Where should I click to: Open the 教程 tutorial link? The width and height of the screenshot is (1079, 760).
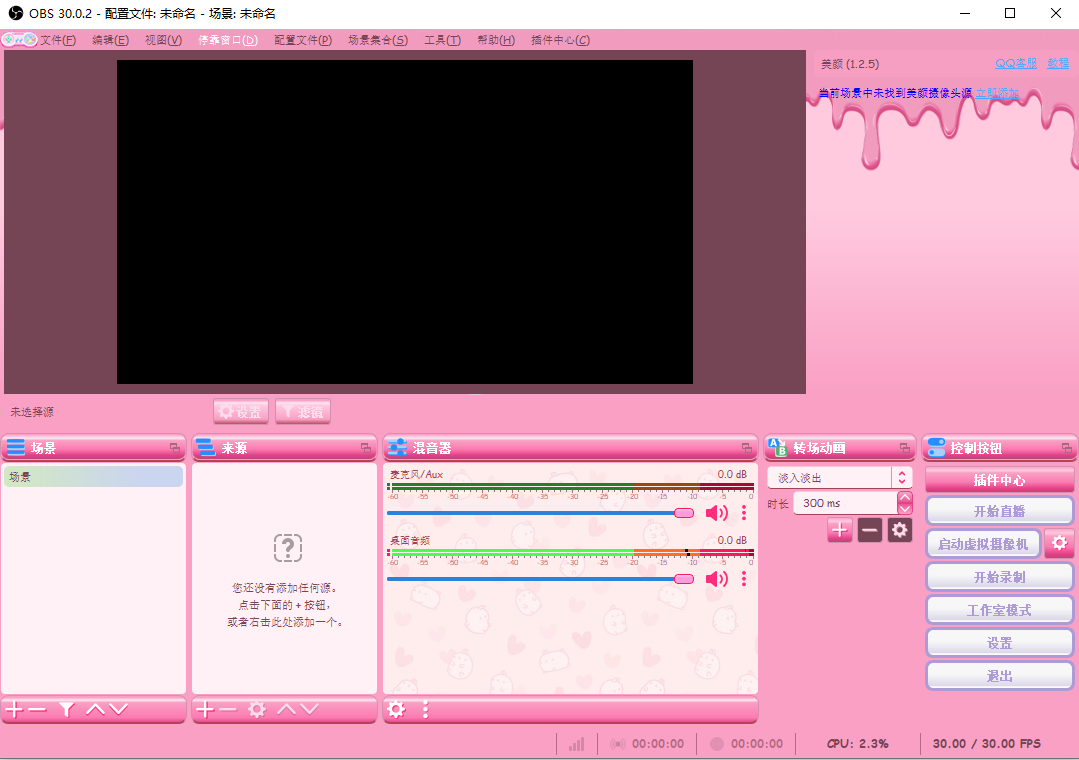1058,63
